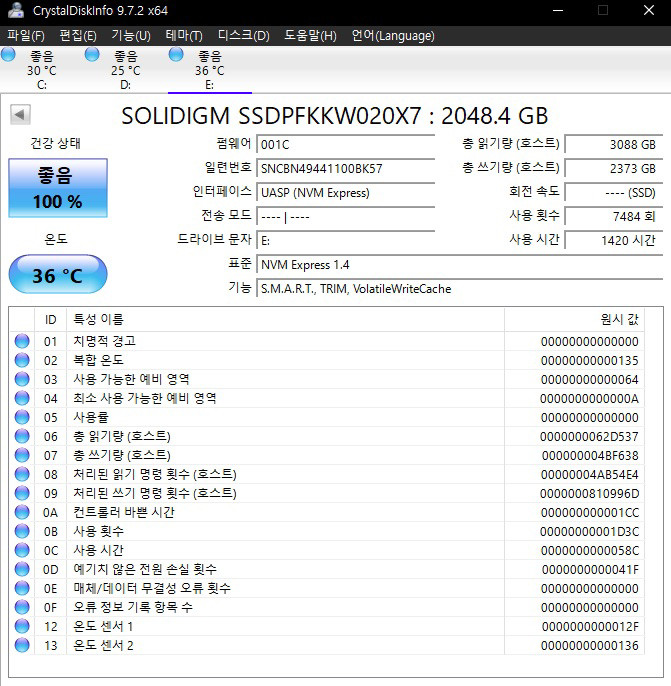671x686 pixels.
Task: Click status orb of 0D 예기치 않은 전원 손실 횟수
Action: pyautogui.click(x=22, y=569)
